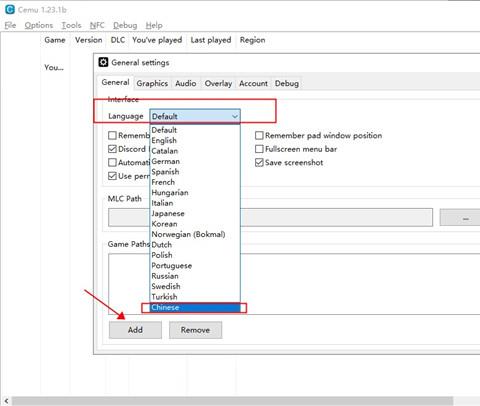480x406 pixels.
Task: Sort by Last played column header
Action: (211, 40)
